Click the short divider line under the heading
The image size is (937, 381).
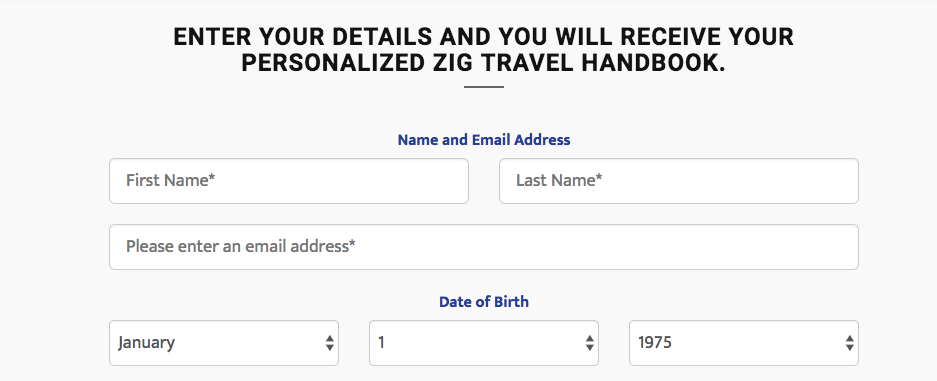[484, 87]
